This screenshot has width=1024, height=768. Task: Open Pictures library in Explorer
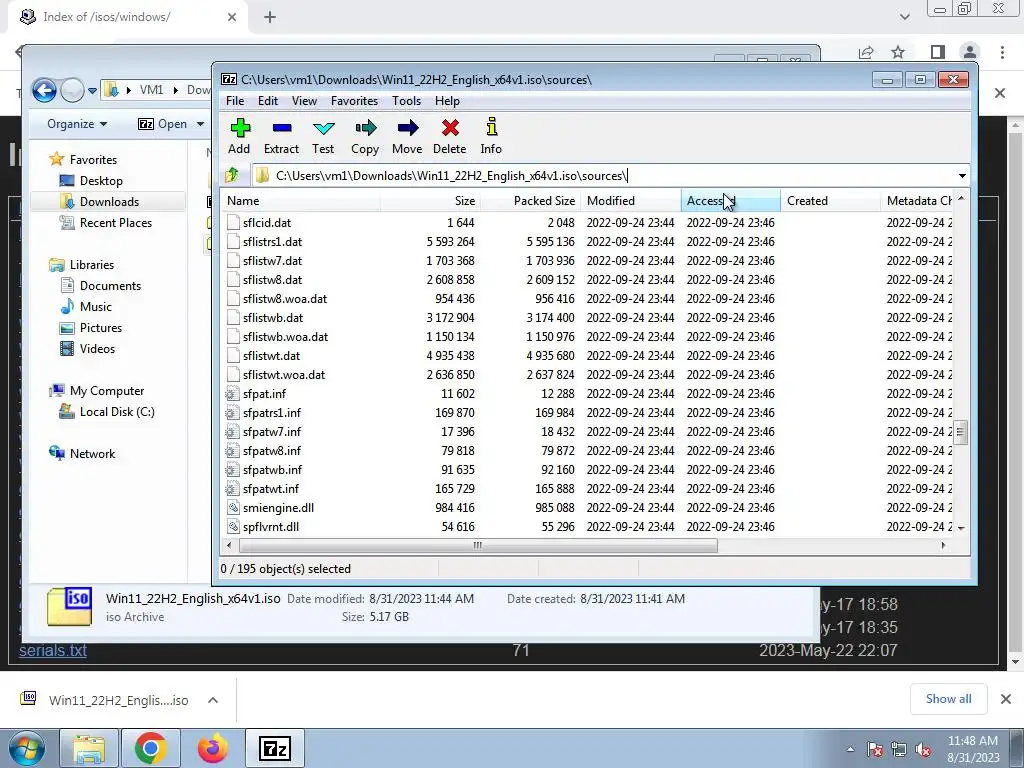click(x=90, y=328)
